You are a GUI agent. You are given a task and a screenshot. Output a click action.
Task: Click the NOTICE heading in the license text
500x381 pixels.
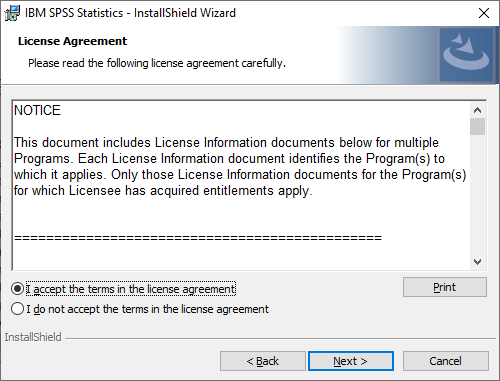37,110
